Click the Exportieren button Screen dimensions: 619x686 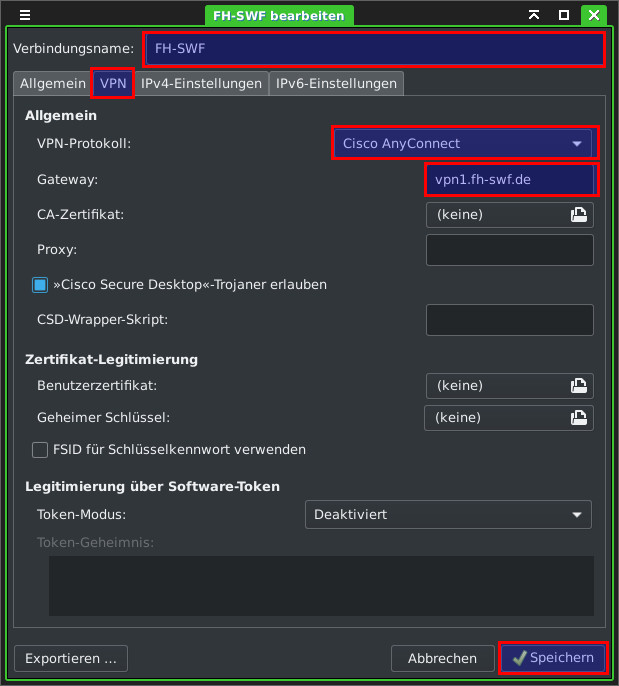71,658
